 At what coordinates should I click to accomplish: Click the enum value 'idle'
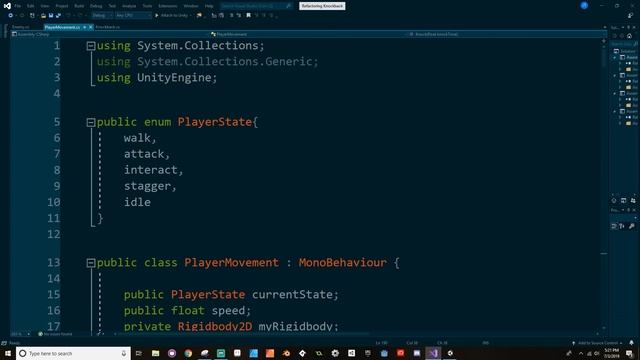137,202
